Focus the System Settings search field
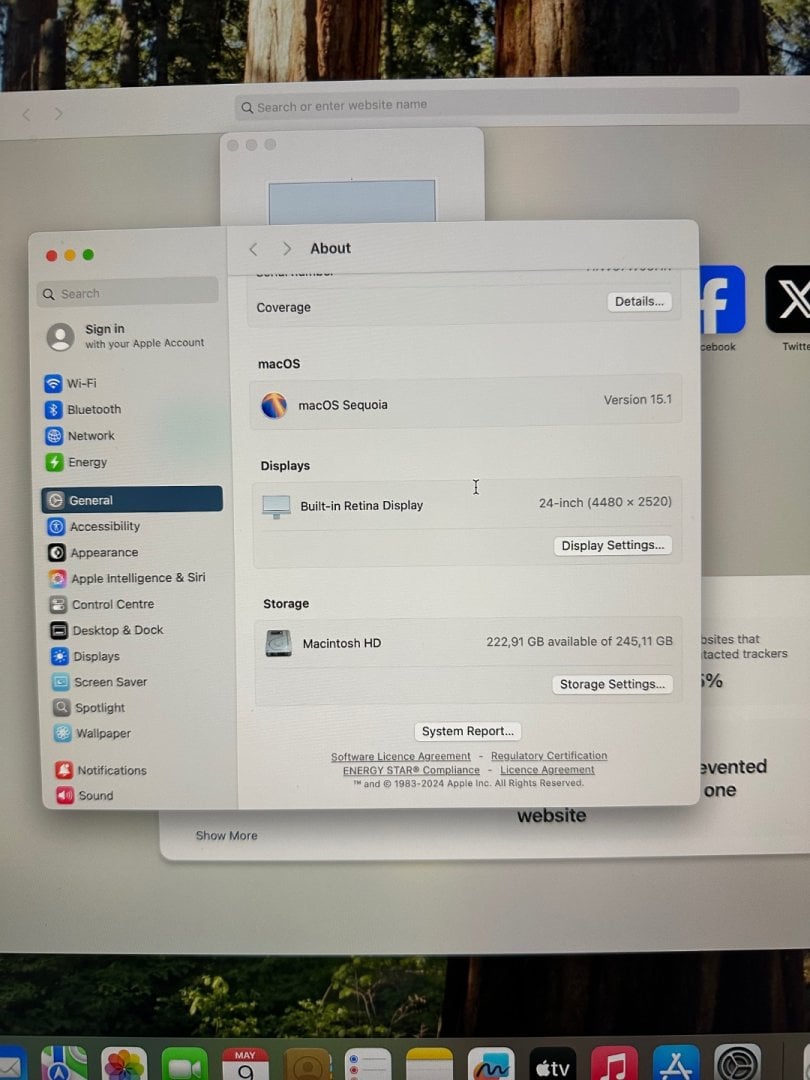Image resolution: width=810 pixels, height=1080 pixels. coord(127,293)
